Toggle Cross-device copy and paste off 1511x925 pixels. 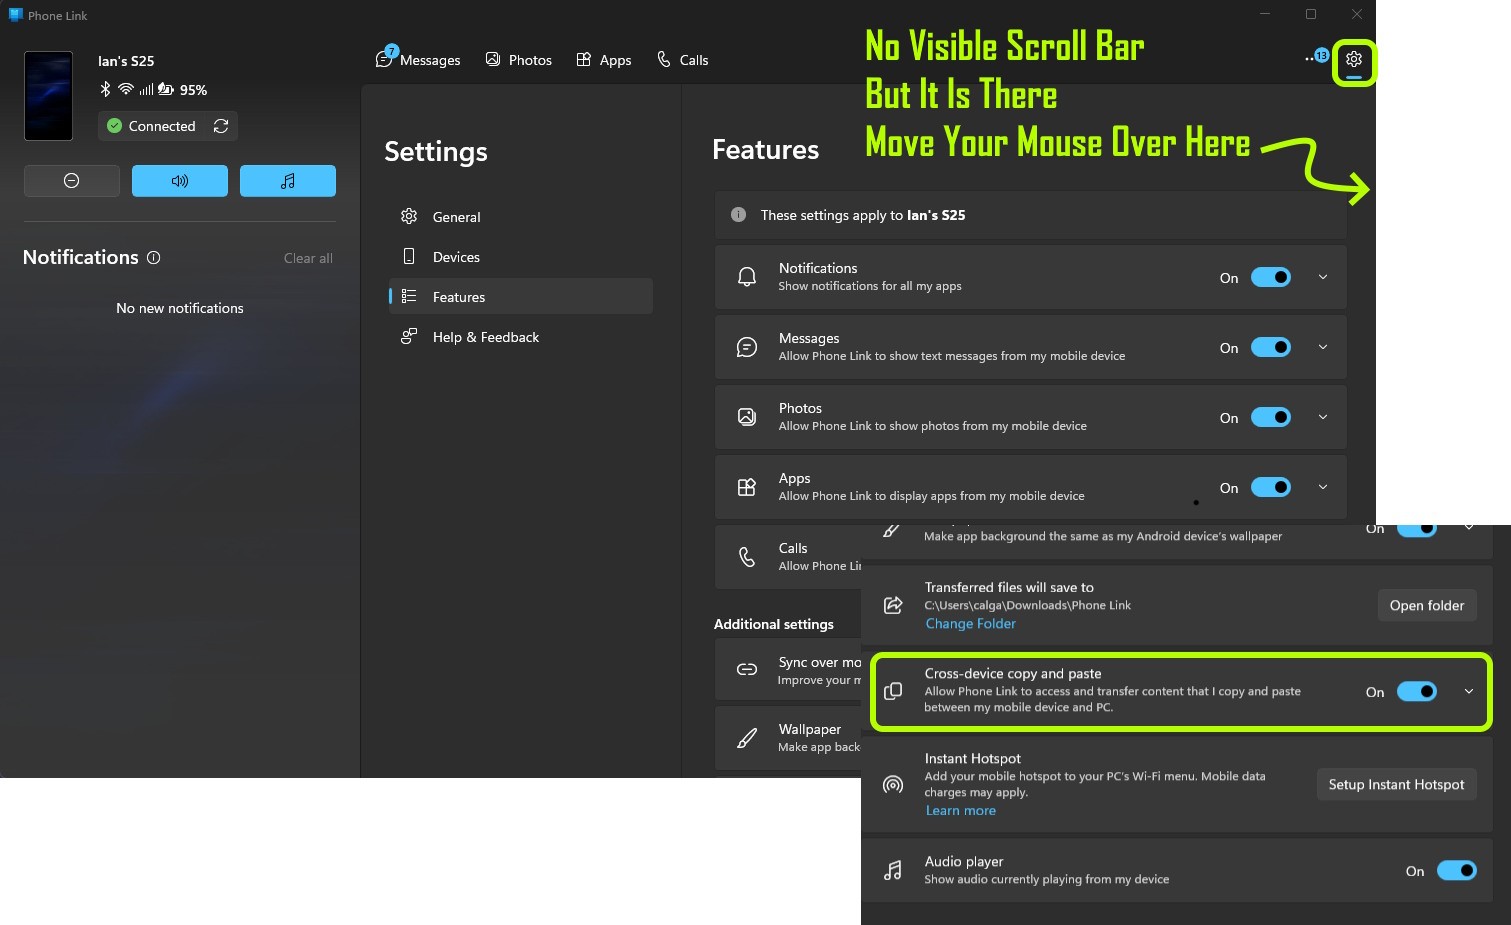(1416, 692)
